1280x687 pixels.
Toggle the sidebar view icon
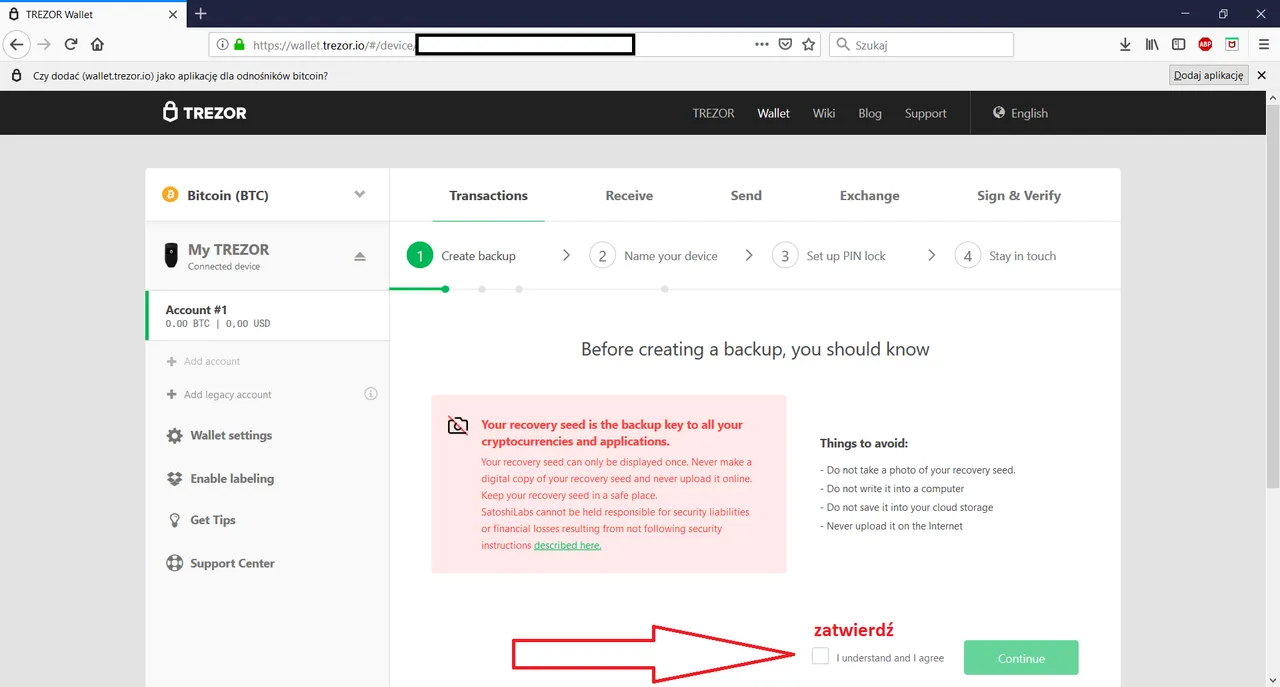(1178, 44)
